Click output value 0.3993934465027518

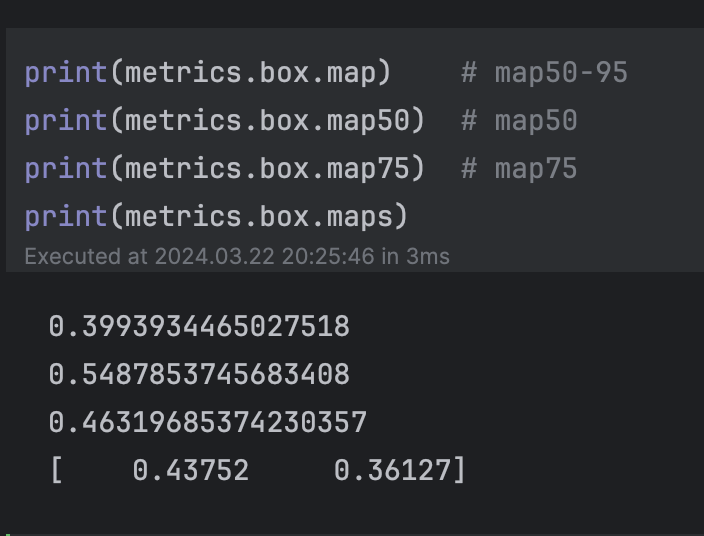point(199,326)
